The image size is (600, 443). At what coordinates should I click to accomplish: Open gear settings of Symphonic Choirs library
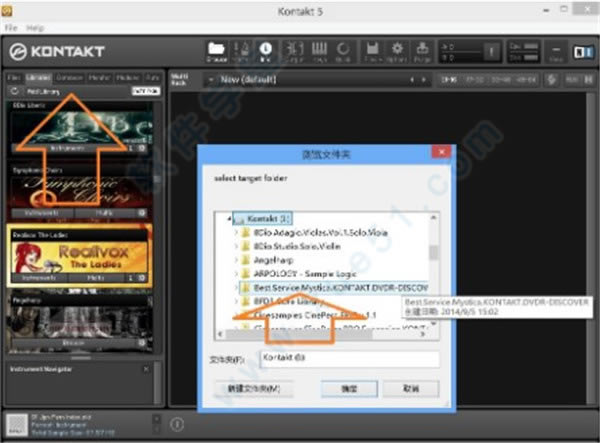pyautogui.click(x=142, y=213)
